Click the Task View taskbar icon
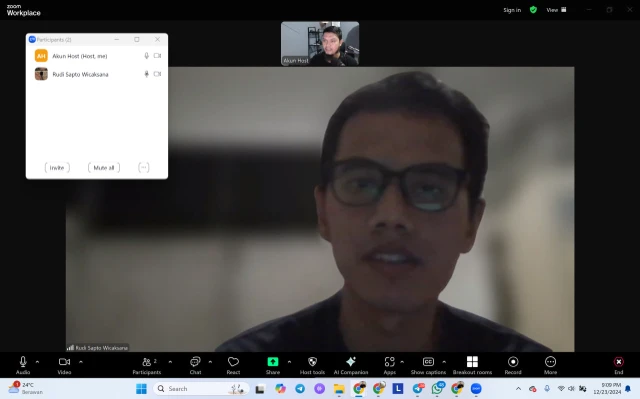This screenshot has width=640, height=399. point(260,389)
